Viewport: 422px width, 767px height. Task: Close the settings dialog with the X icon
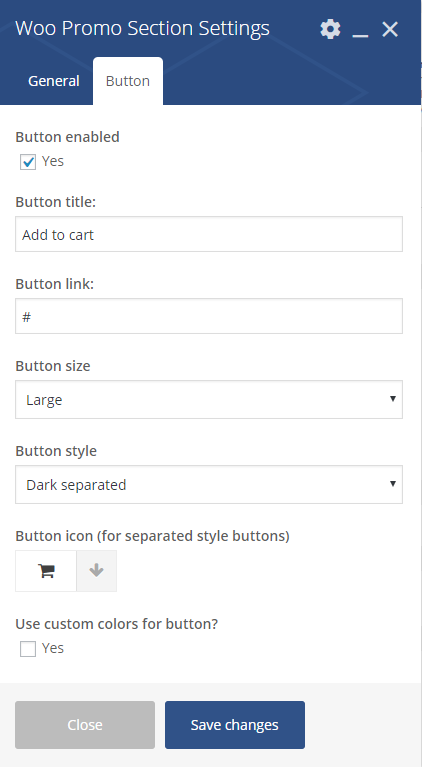point(390,29)
